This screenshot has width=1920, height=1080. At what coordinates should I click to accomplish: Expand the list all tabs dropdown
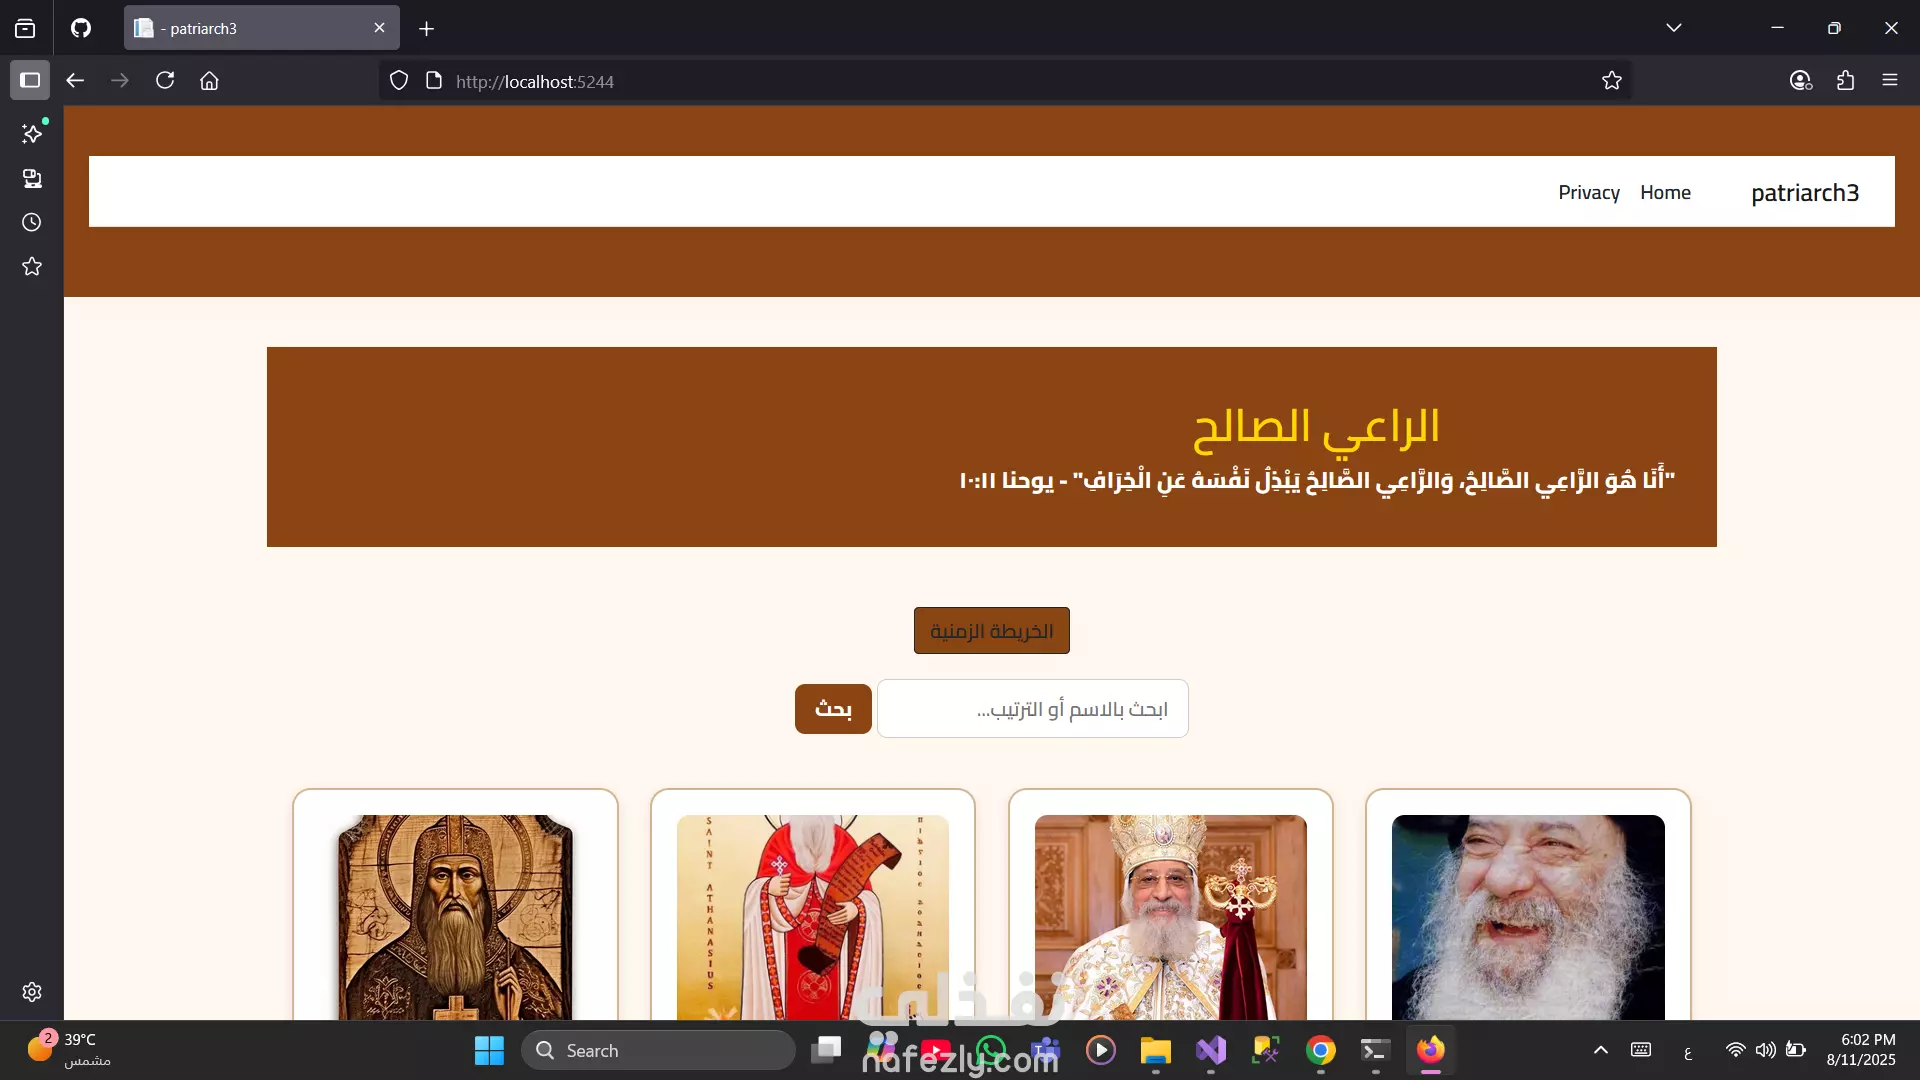click(1674, 28)
